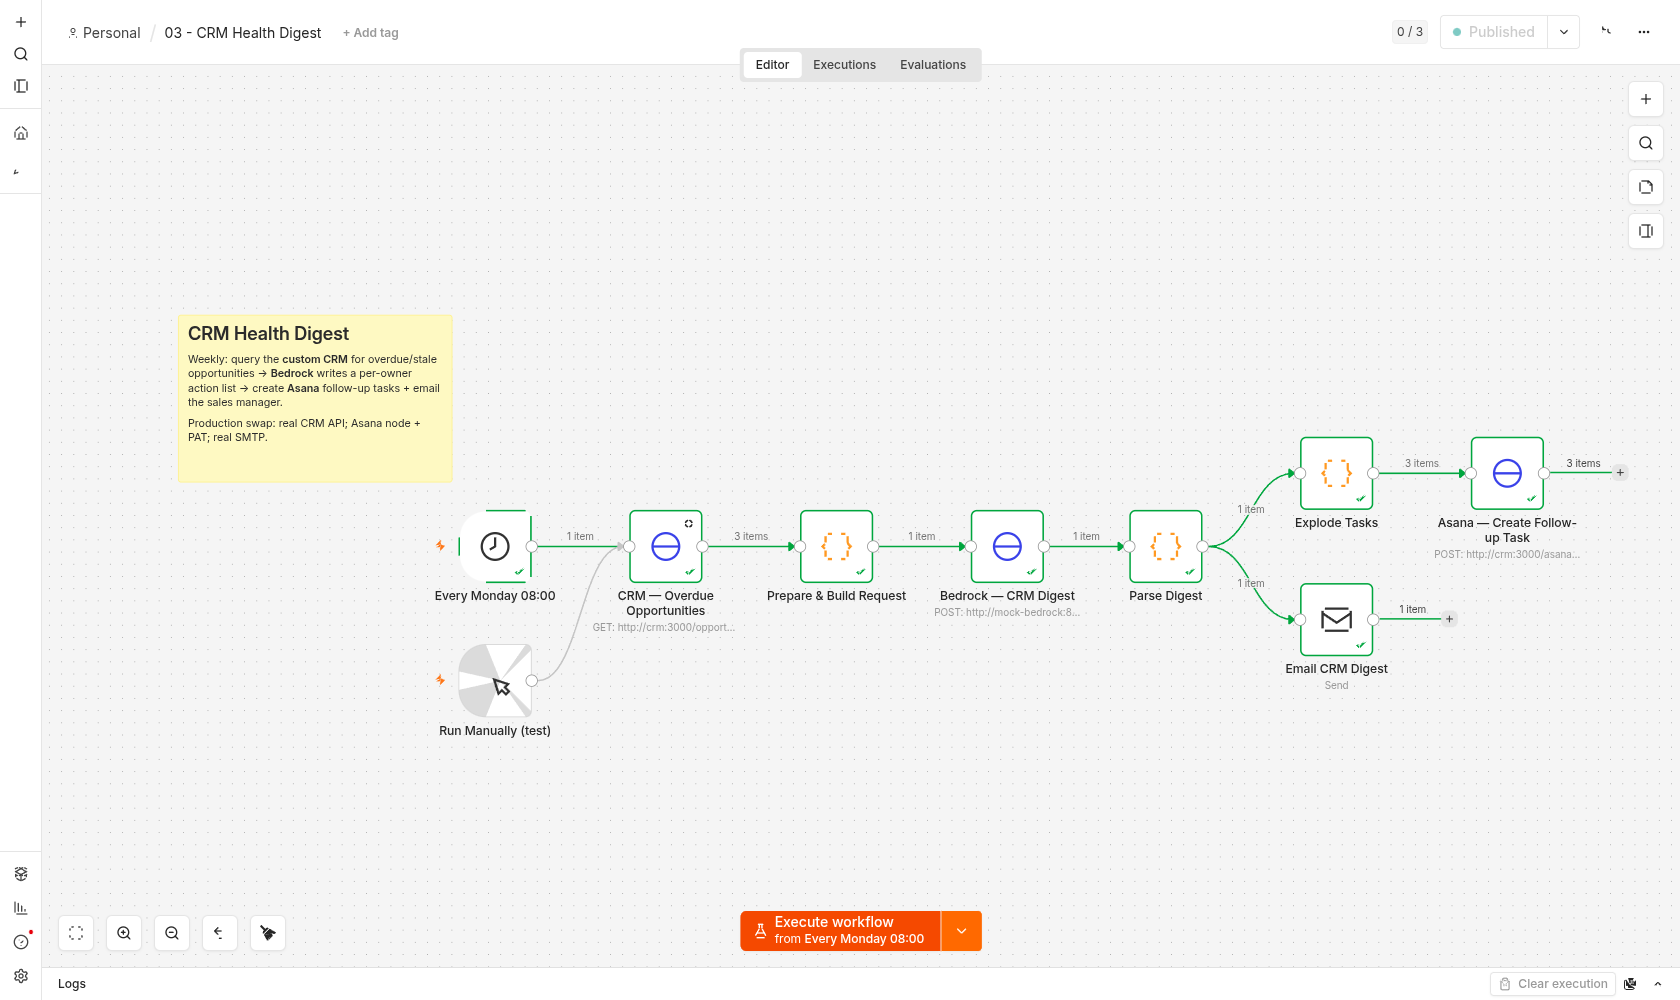Click the plus after Asana node output
This screenshot has height=1000, width=1680.
point(1620,473)
